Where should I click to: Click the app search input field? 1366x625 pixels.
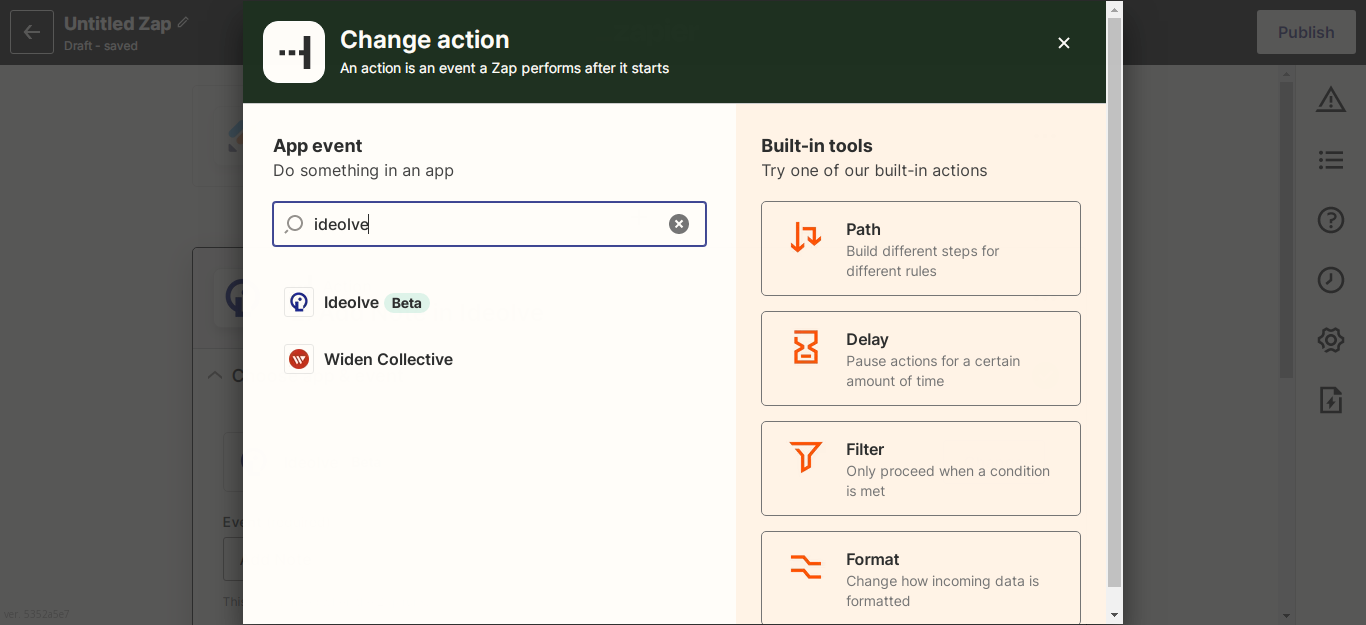point(490,224)
